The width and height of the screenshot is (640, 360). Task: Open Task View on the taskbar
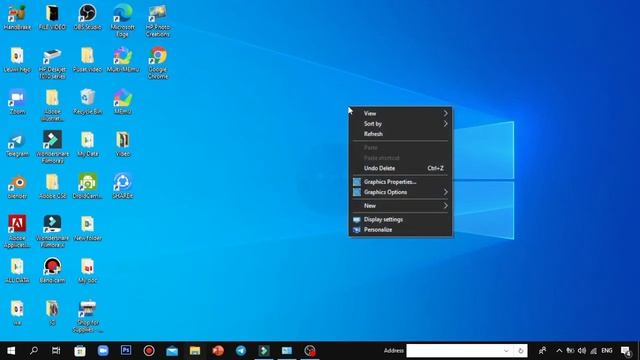point(56,350)
